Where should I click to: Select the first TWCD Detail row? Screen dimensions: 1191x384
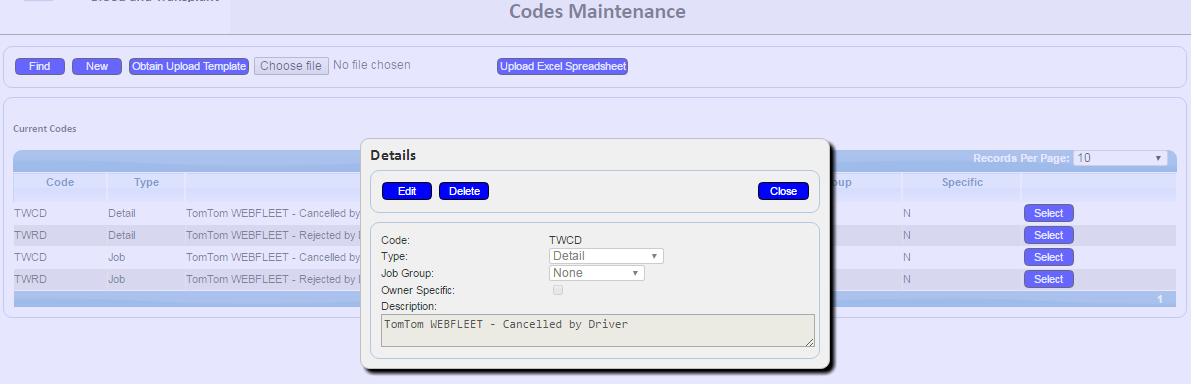click(1048, 213)
